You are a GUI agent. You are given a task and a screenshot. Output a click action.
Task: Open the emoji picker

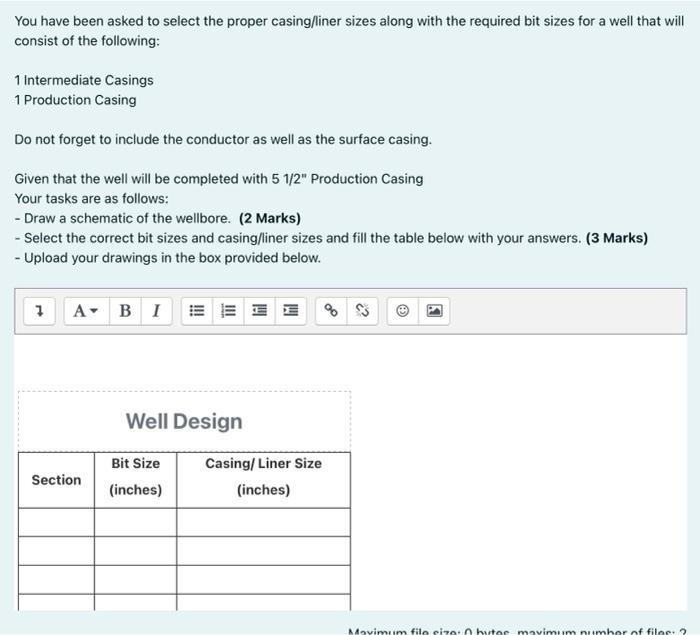coord(403,311)
